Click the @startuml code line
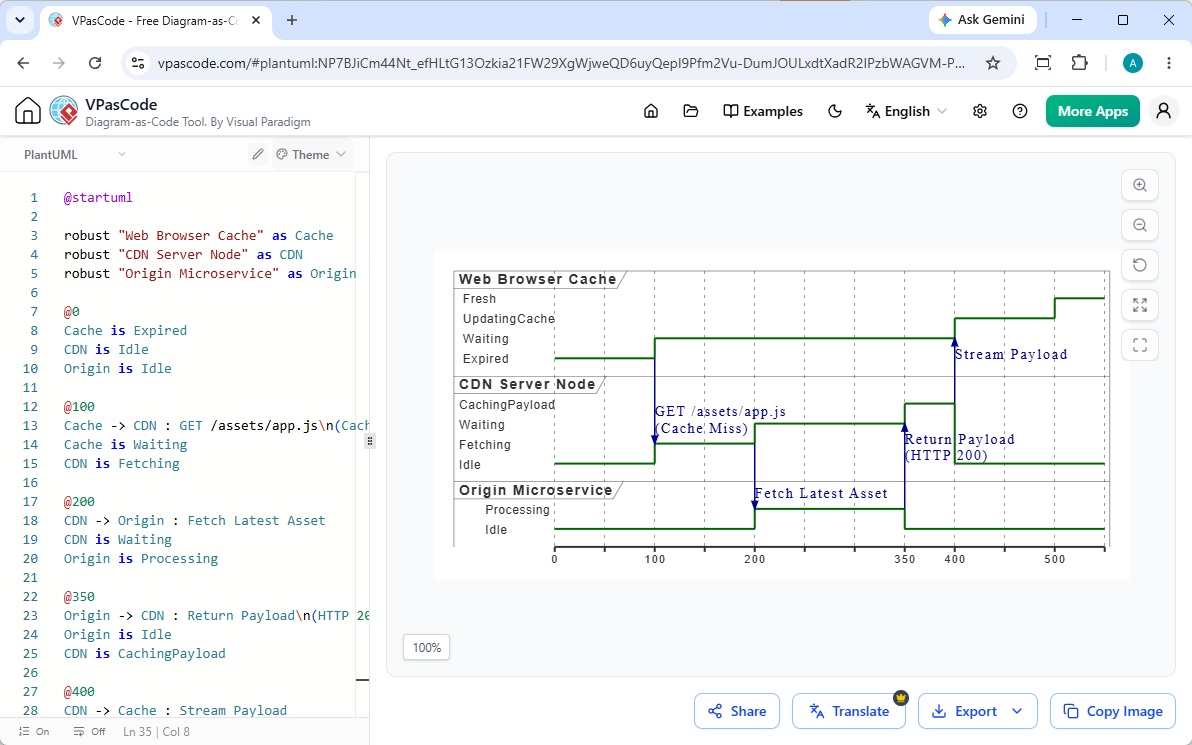Image resolution: width=1192 pixels, height=745 pixels. tap(98, 198)
